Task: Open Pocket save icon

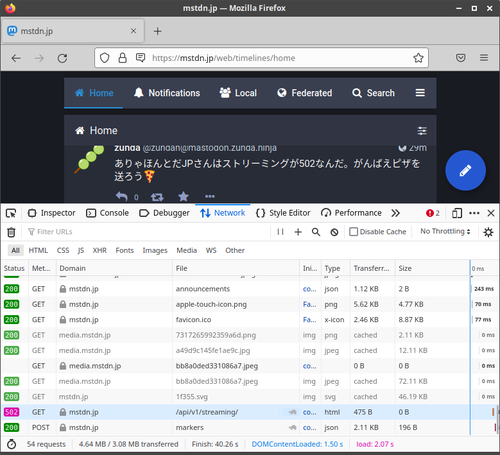Action: click(x=461, y=58)
